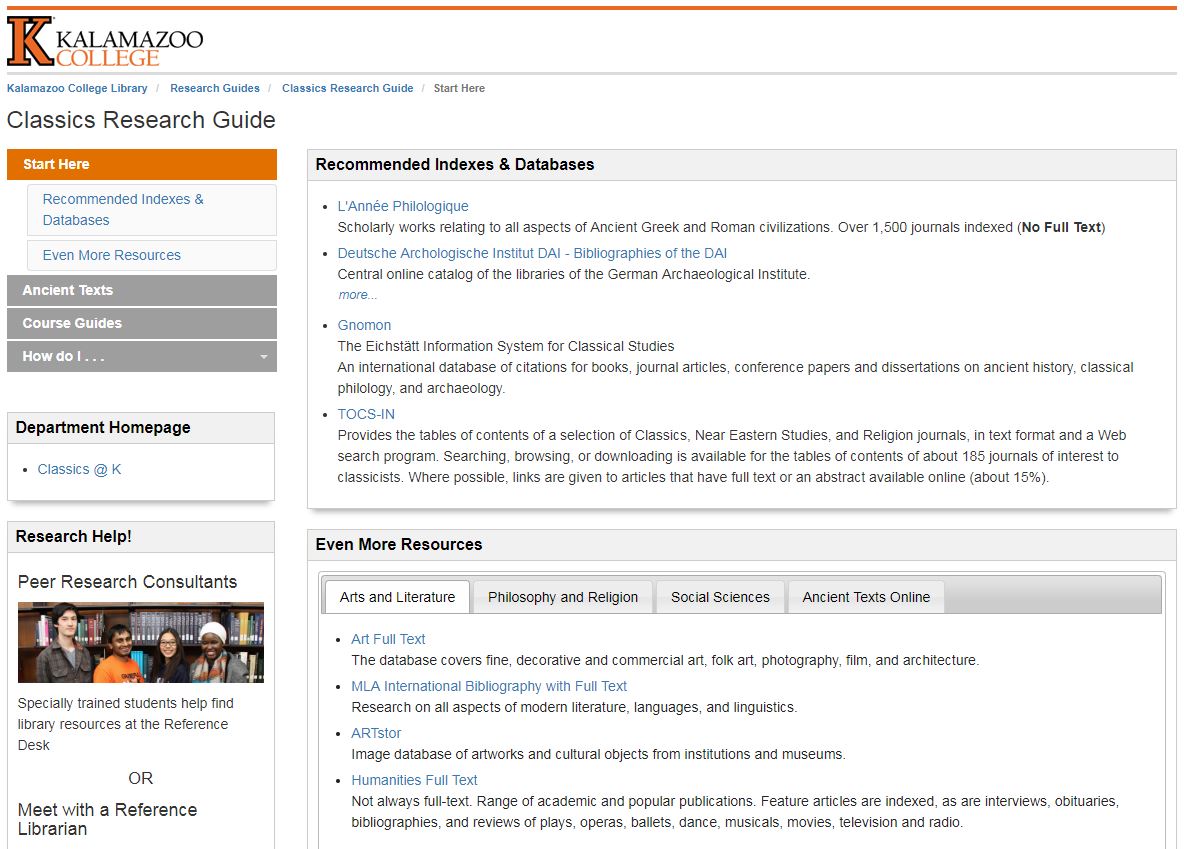Open the Course Guides sidebar page
Viewport: 1184px width, 849px height.
pyautogui.click(x=142, y=323)
